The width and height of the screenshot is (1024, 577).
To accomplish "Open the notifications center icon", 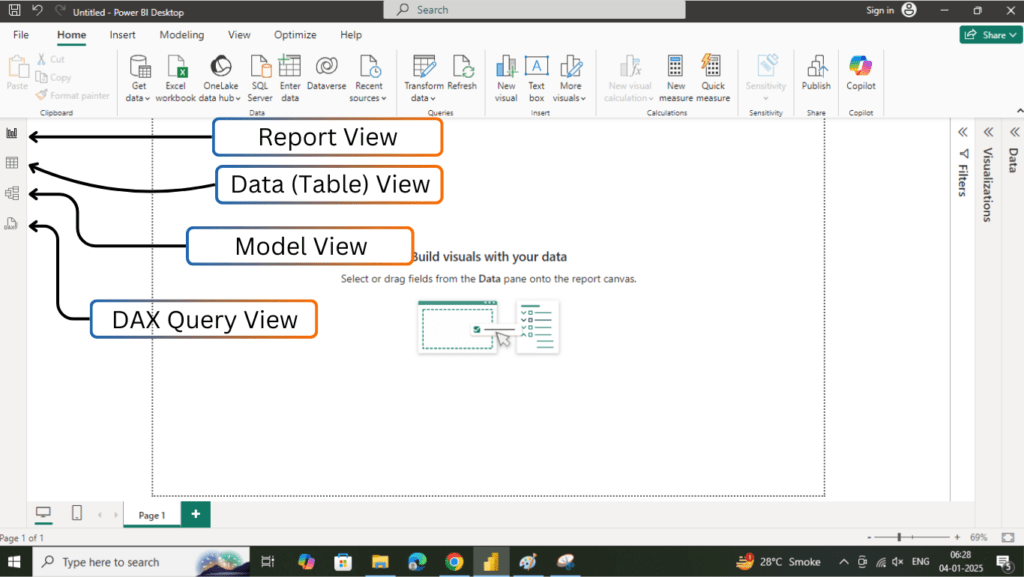I will coord(1004,561).
